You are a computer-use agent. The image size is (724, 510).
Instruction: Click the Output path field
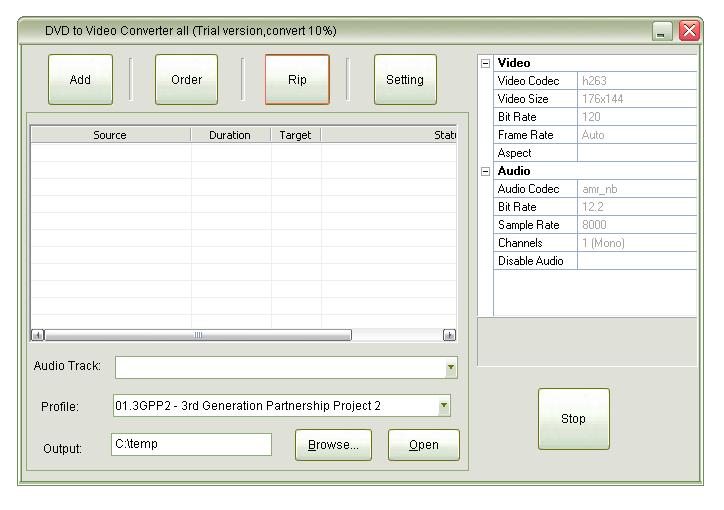pos(191,444)
